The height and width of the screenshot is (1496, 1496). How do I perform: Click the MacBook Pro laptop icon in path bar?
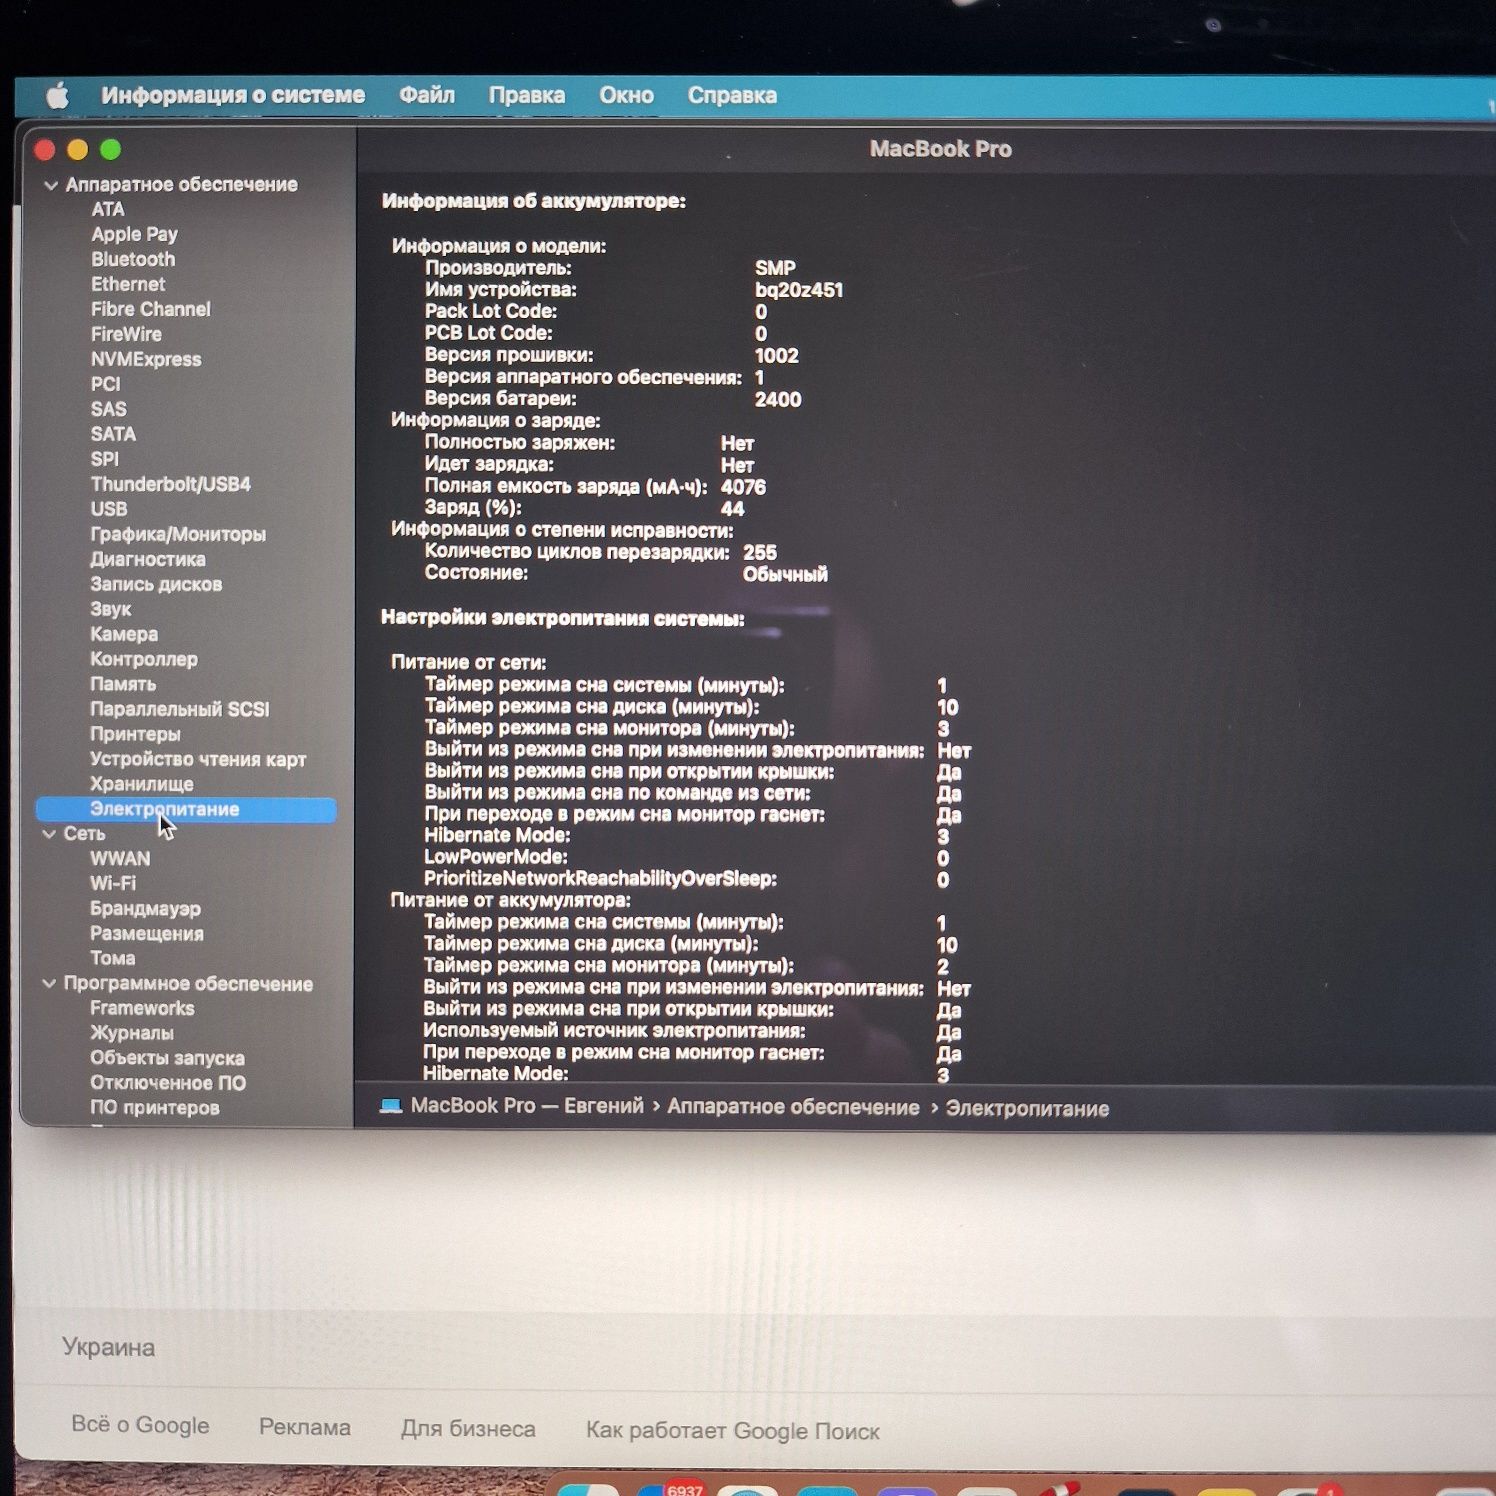tap(391, 1106)
